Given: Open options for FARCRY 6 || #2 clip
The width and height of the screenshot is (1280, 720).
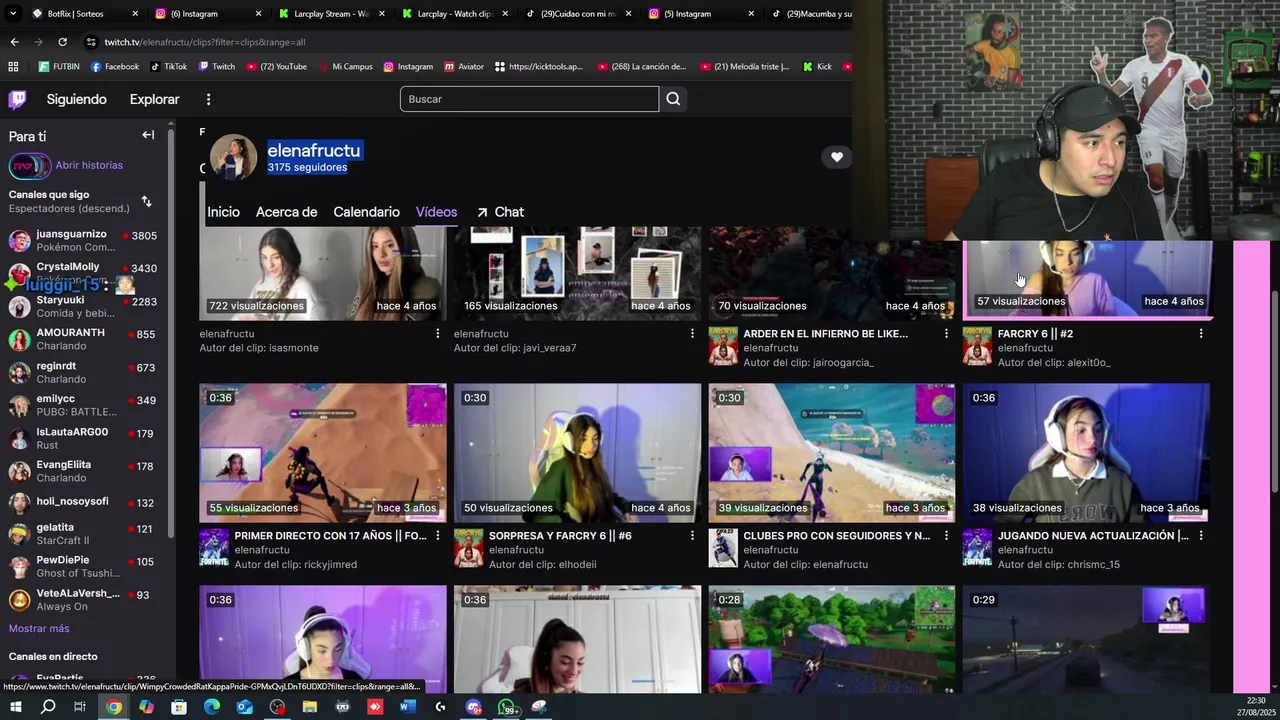Looking at the screenshot, I should pyautogui.click(x=1201, y=334).
